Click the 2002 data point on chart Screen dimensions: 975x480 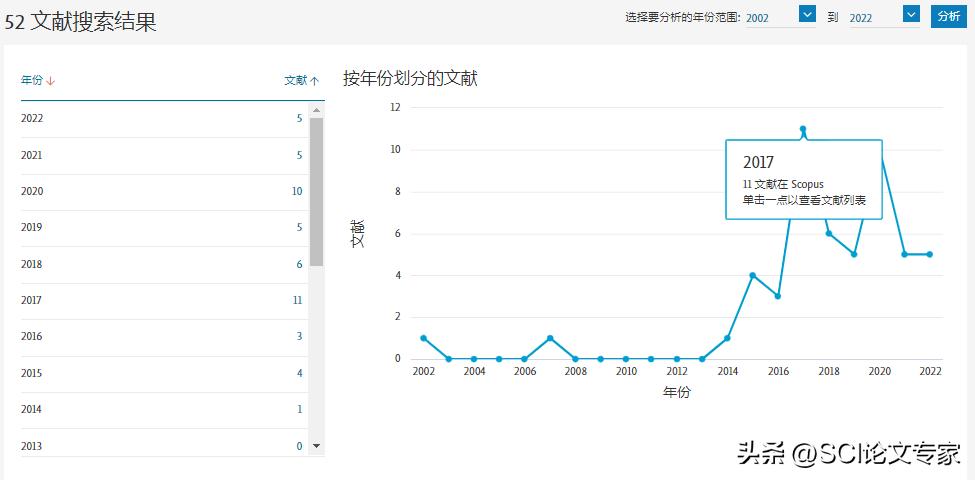423,338
